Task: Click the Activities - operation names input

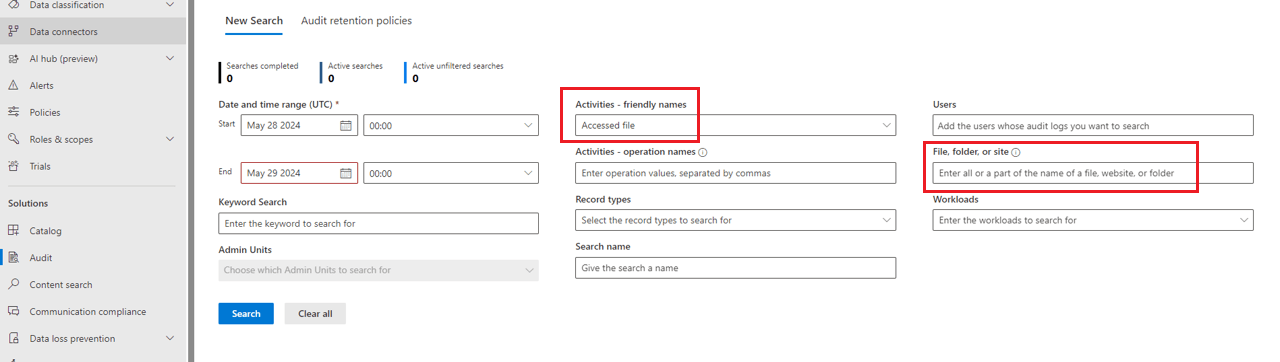Action: [735, 173]
